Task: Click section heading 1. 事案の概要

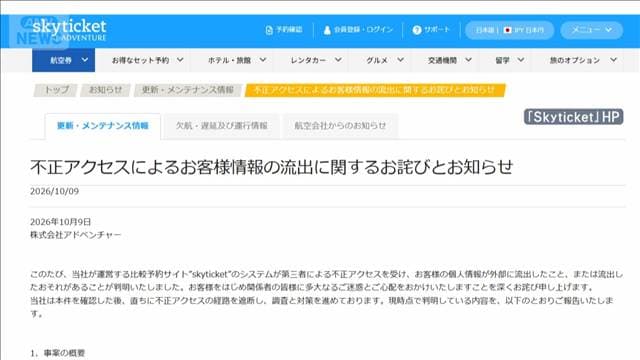Action: click(58, 353)
